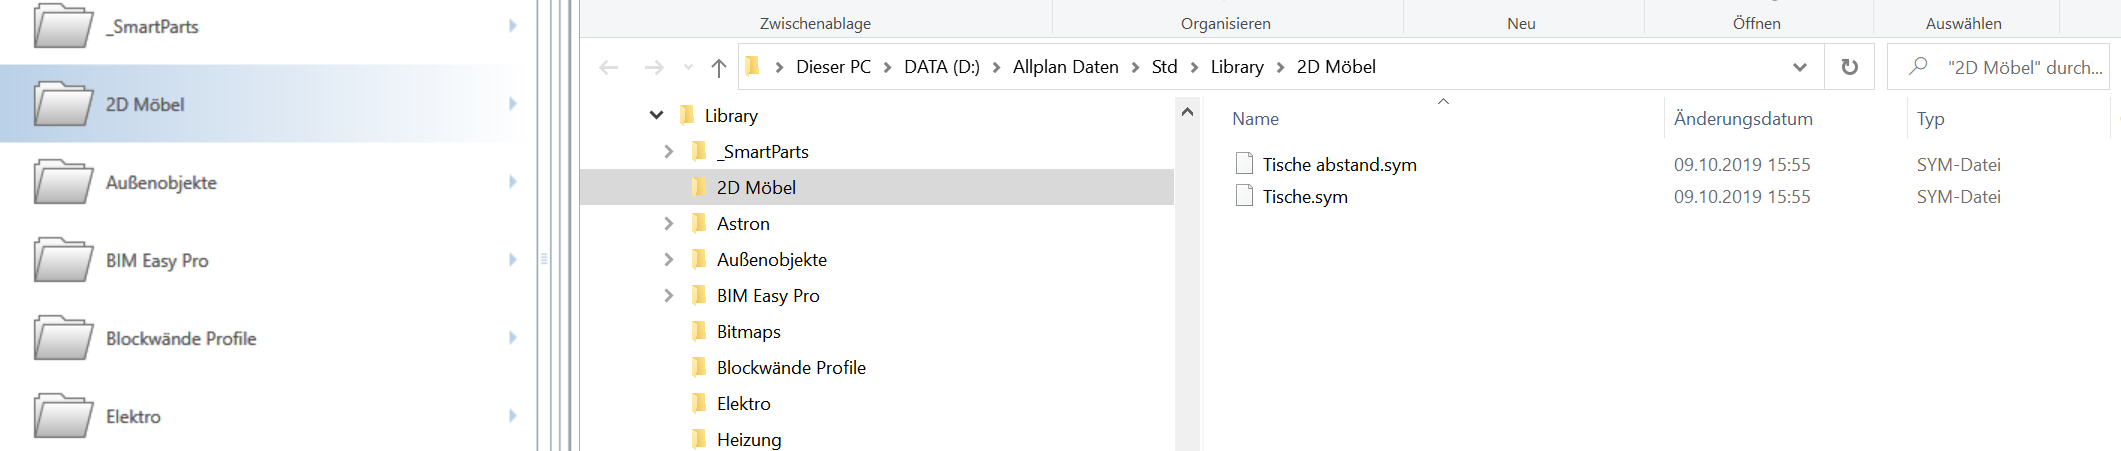Click the Std breadcrumb segment
The height and width of the screenshot is (451, 2121).
[x=1164, y=67]
